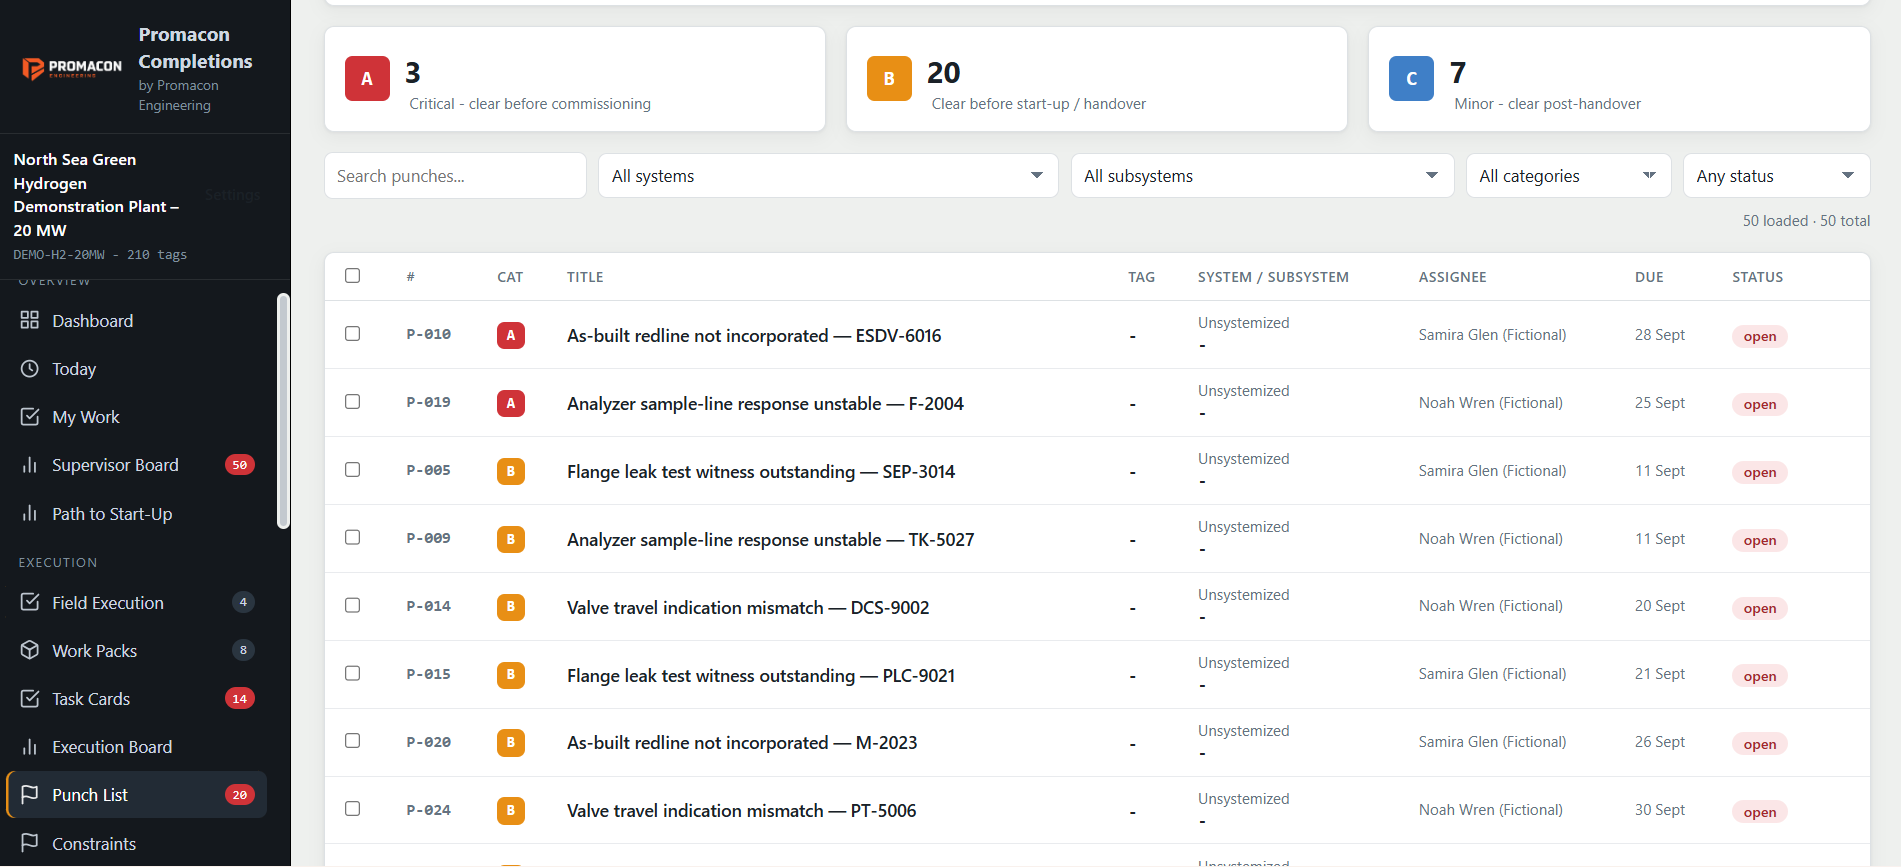The width and height of the screenshot is (1901, 867).
Task: Click due date 21 Sept
Action: tap(1660, 674)
